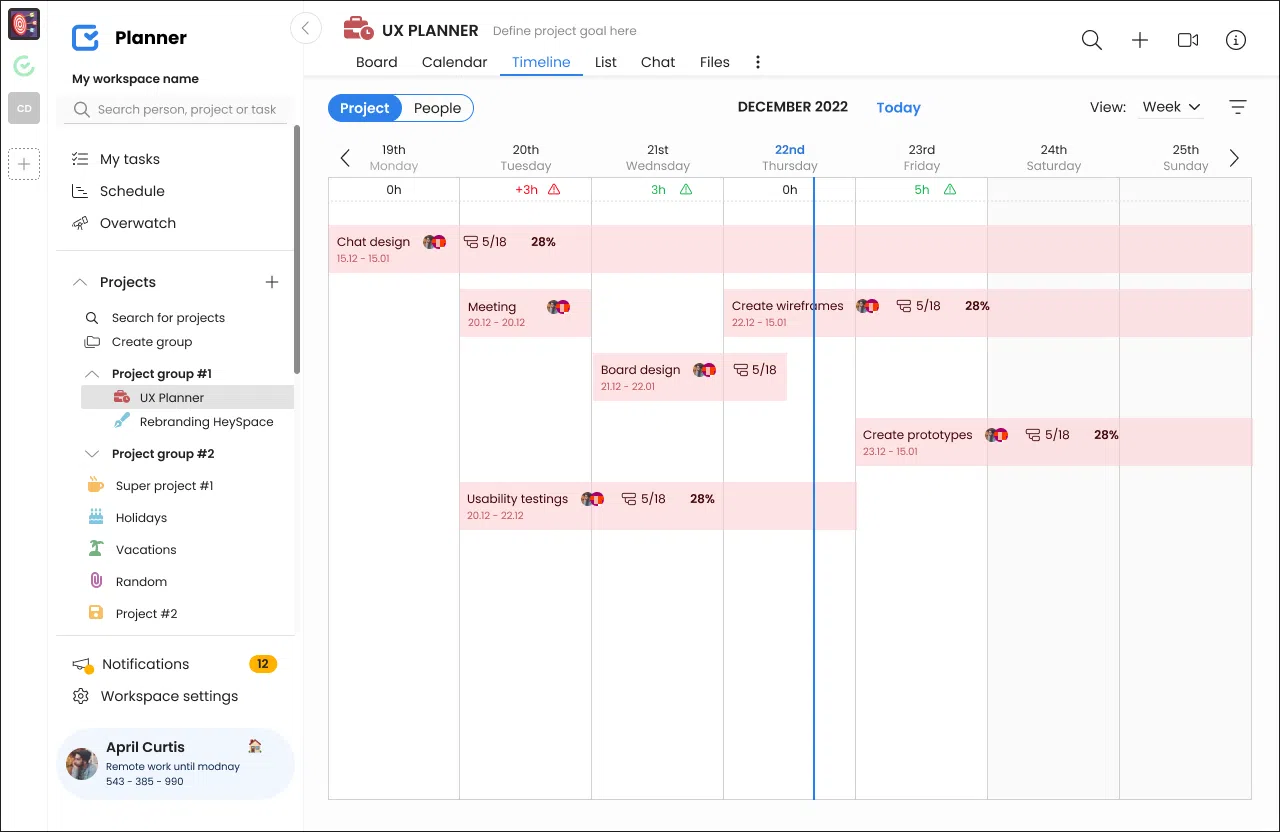Open Workspace settings gear icon
This screenshot has width=1280, height=832.
point(81,696)
